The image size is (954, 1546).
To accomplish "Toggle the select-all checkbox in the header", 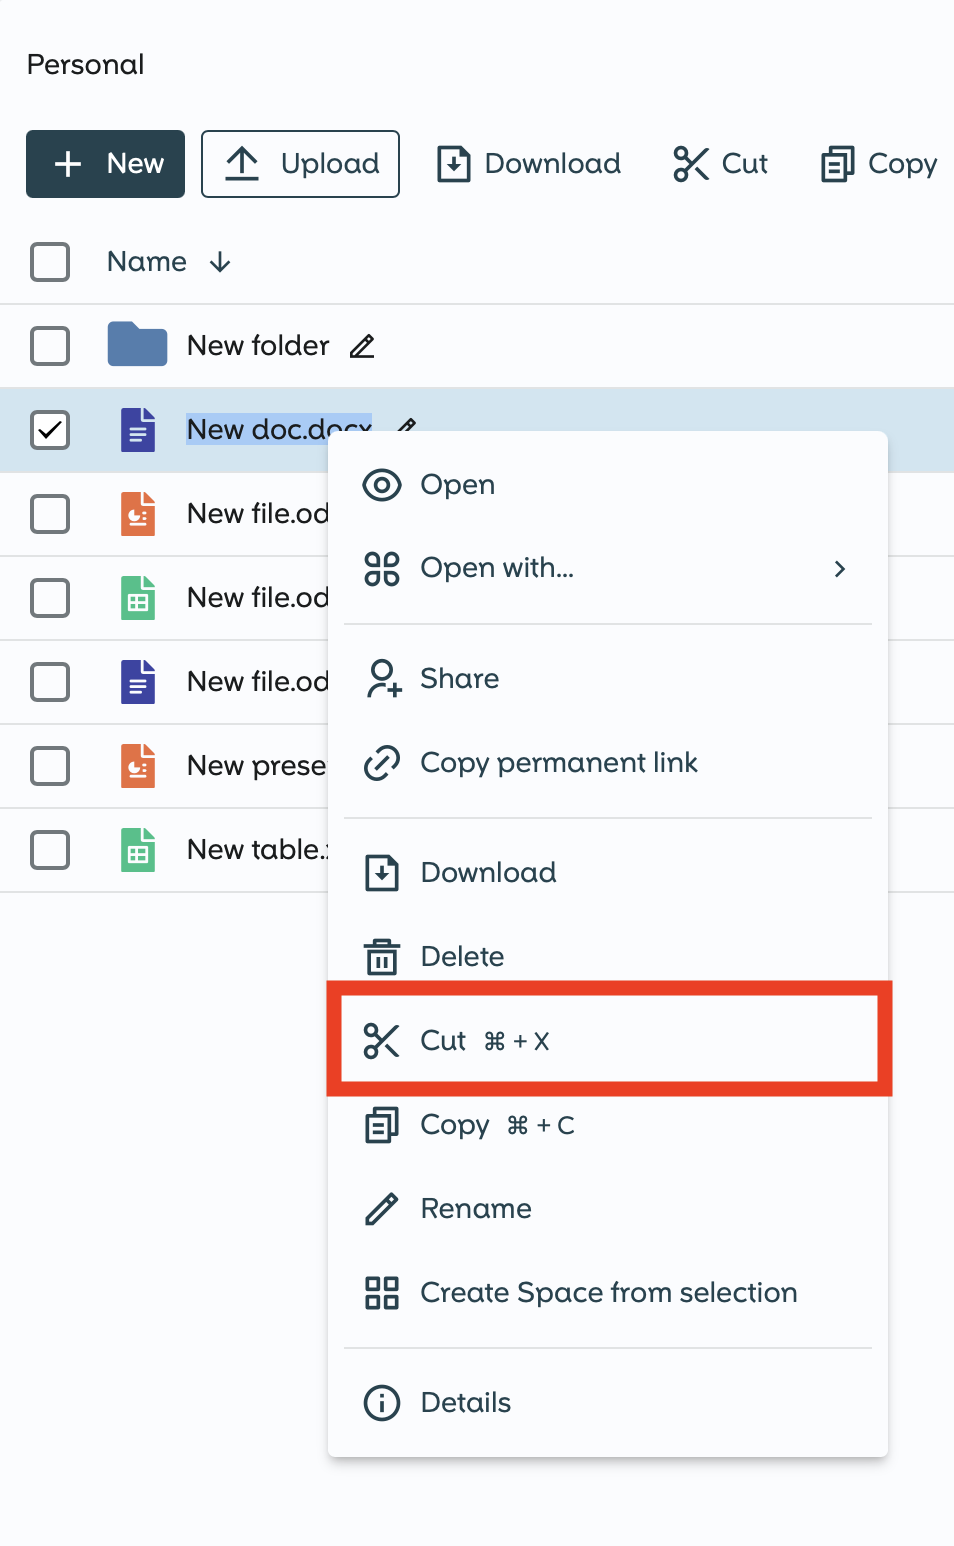I will tap(50, 262).
